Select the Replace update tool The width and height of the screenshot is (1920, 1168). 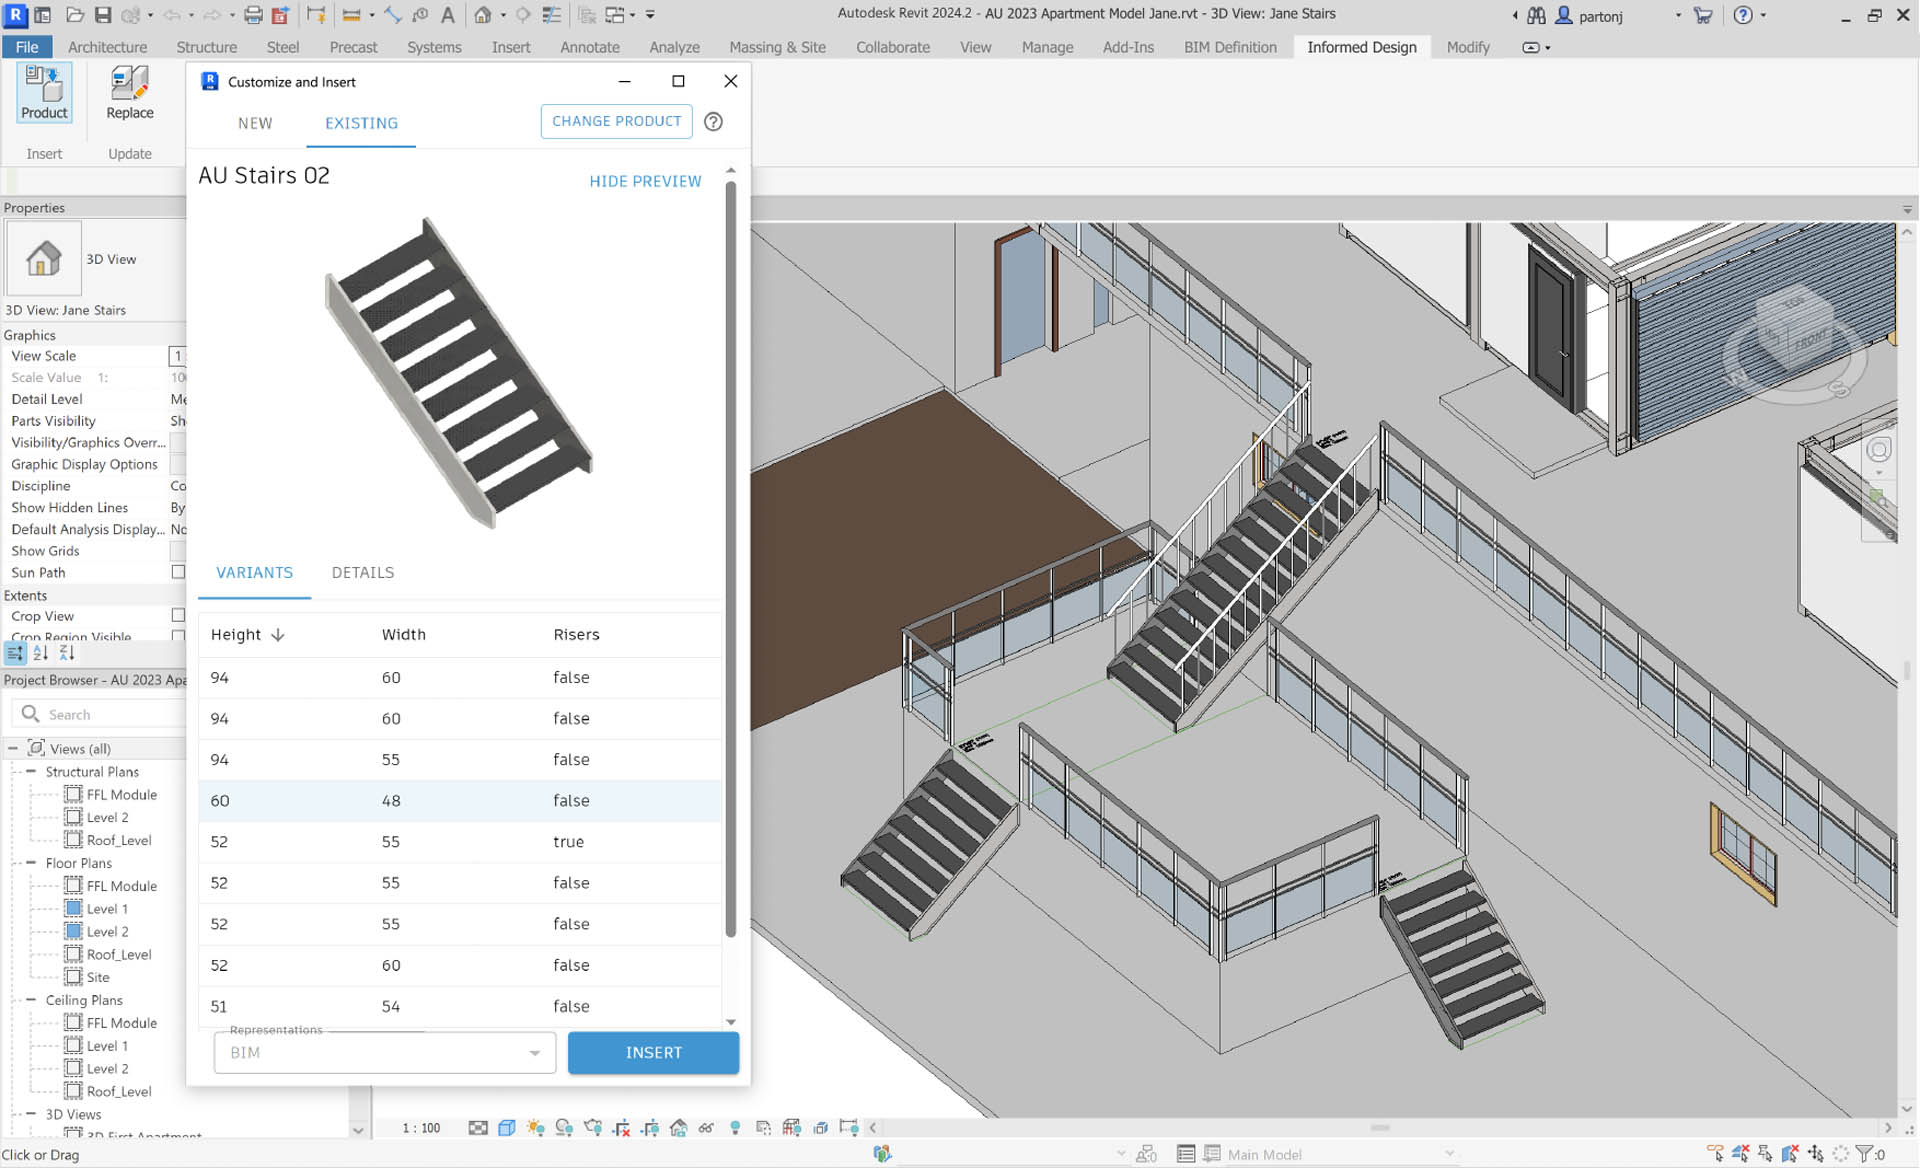coord(129,93)
